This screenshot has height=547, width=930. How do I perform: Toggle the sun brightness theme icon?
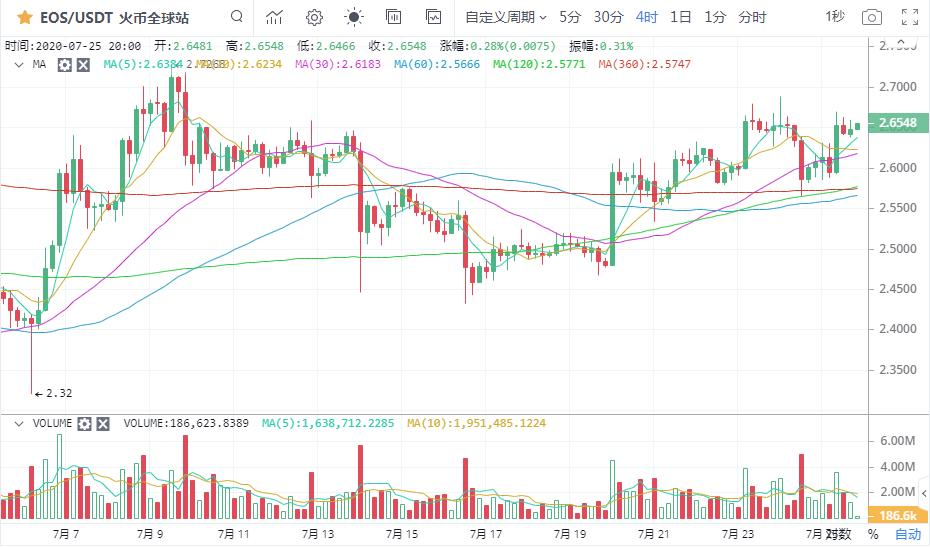coord(353,17)
